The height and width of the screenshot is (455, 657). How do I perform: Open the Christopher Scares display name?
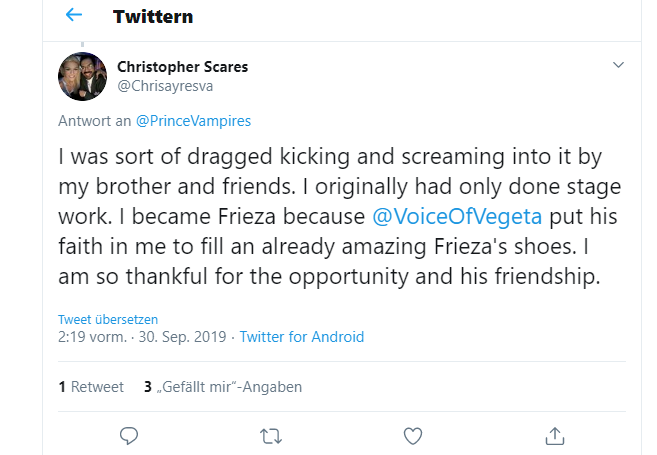[182, 67]
